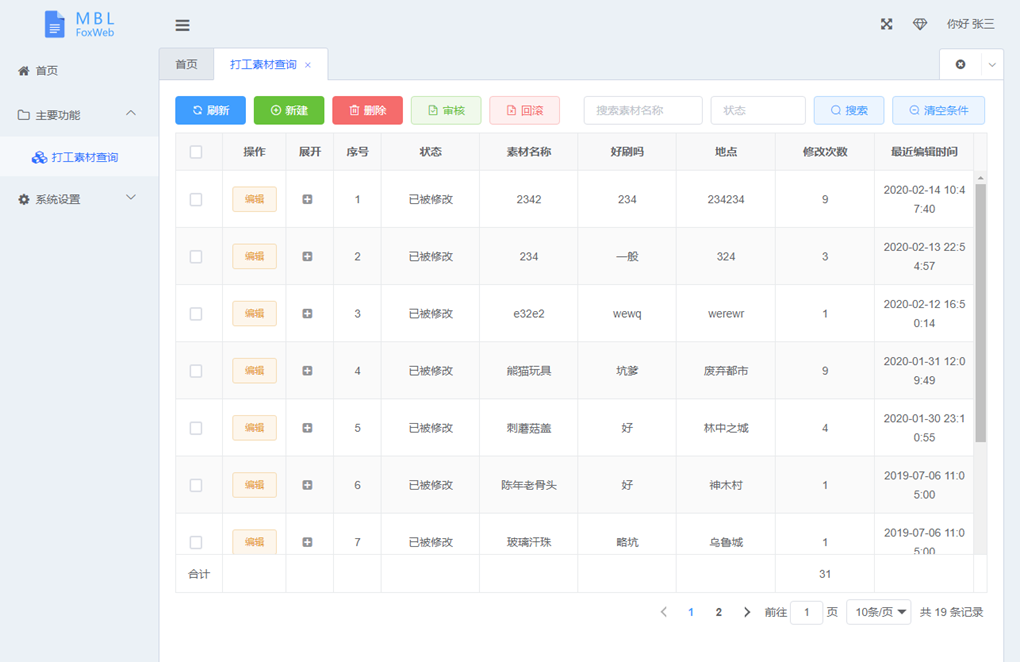The image size is (1020, 662).
Task: Click the 清空条件 clear button
Action: point(939,111)
